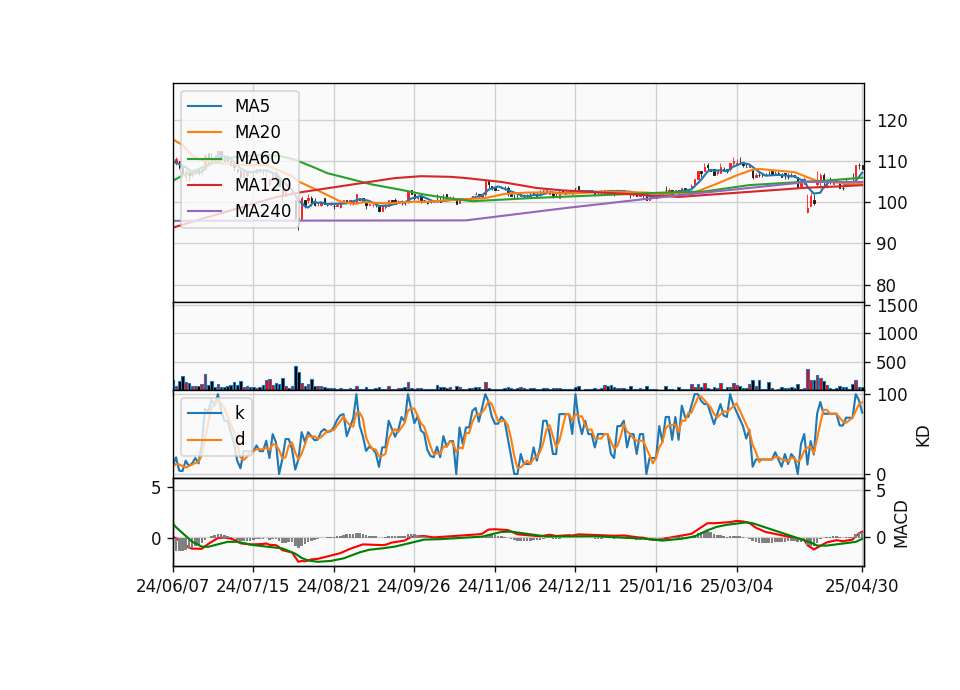Click the k legend label in KD panel
960x690 pixels.
point(240,413)
